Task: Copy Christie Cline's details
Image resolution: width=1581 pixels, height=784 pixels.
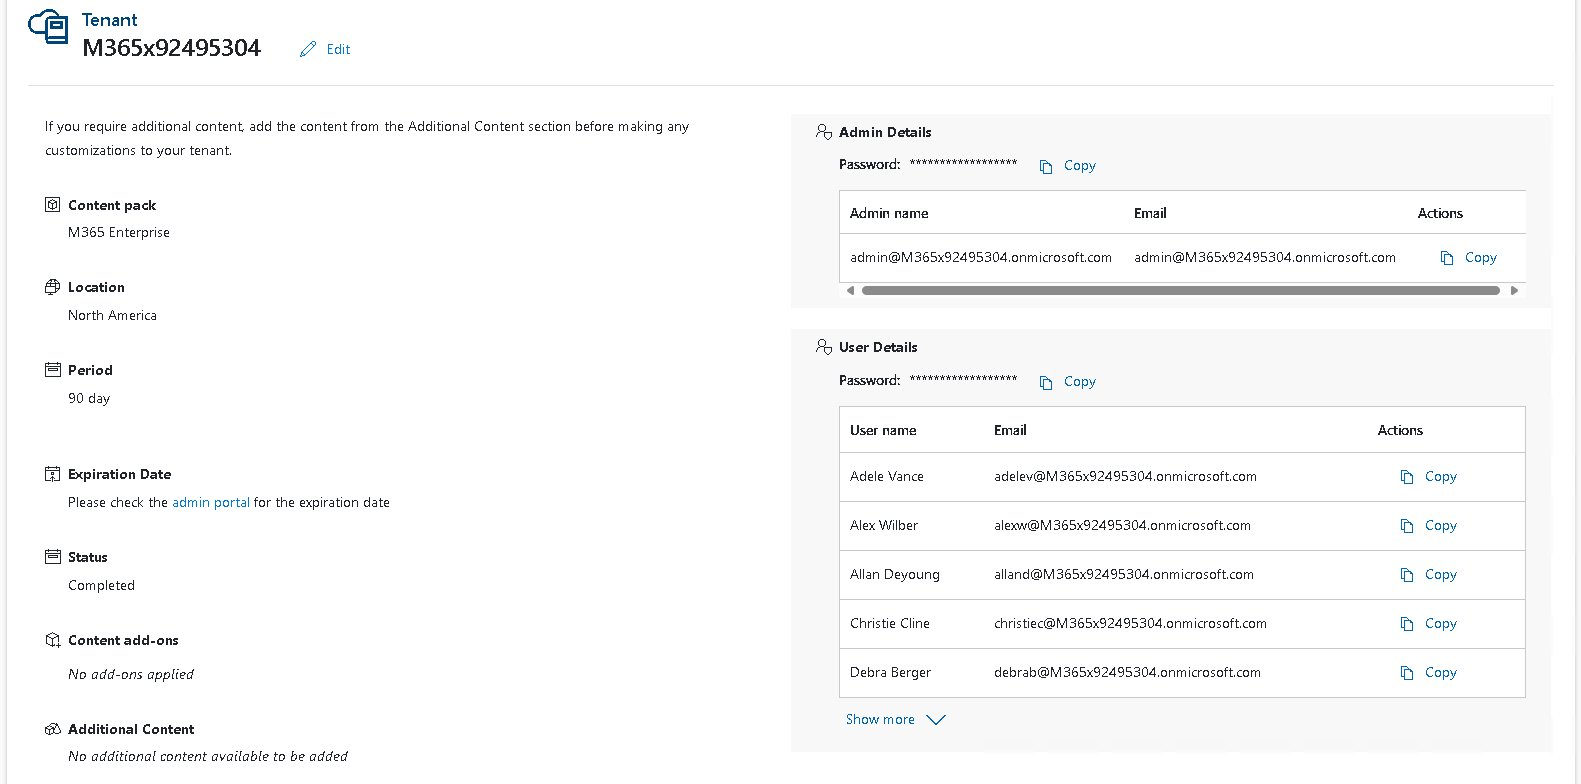Action: pyautogui.click(x=1441, y=623)
